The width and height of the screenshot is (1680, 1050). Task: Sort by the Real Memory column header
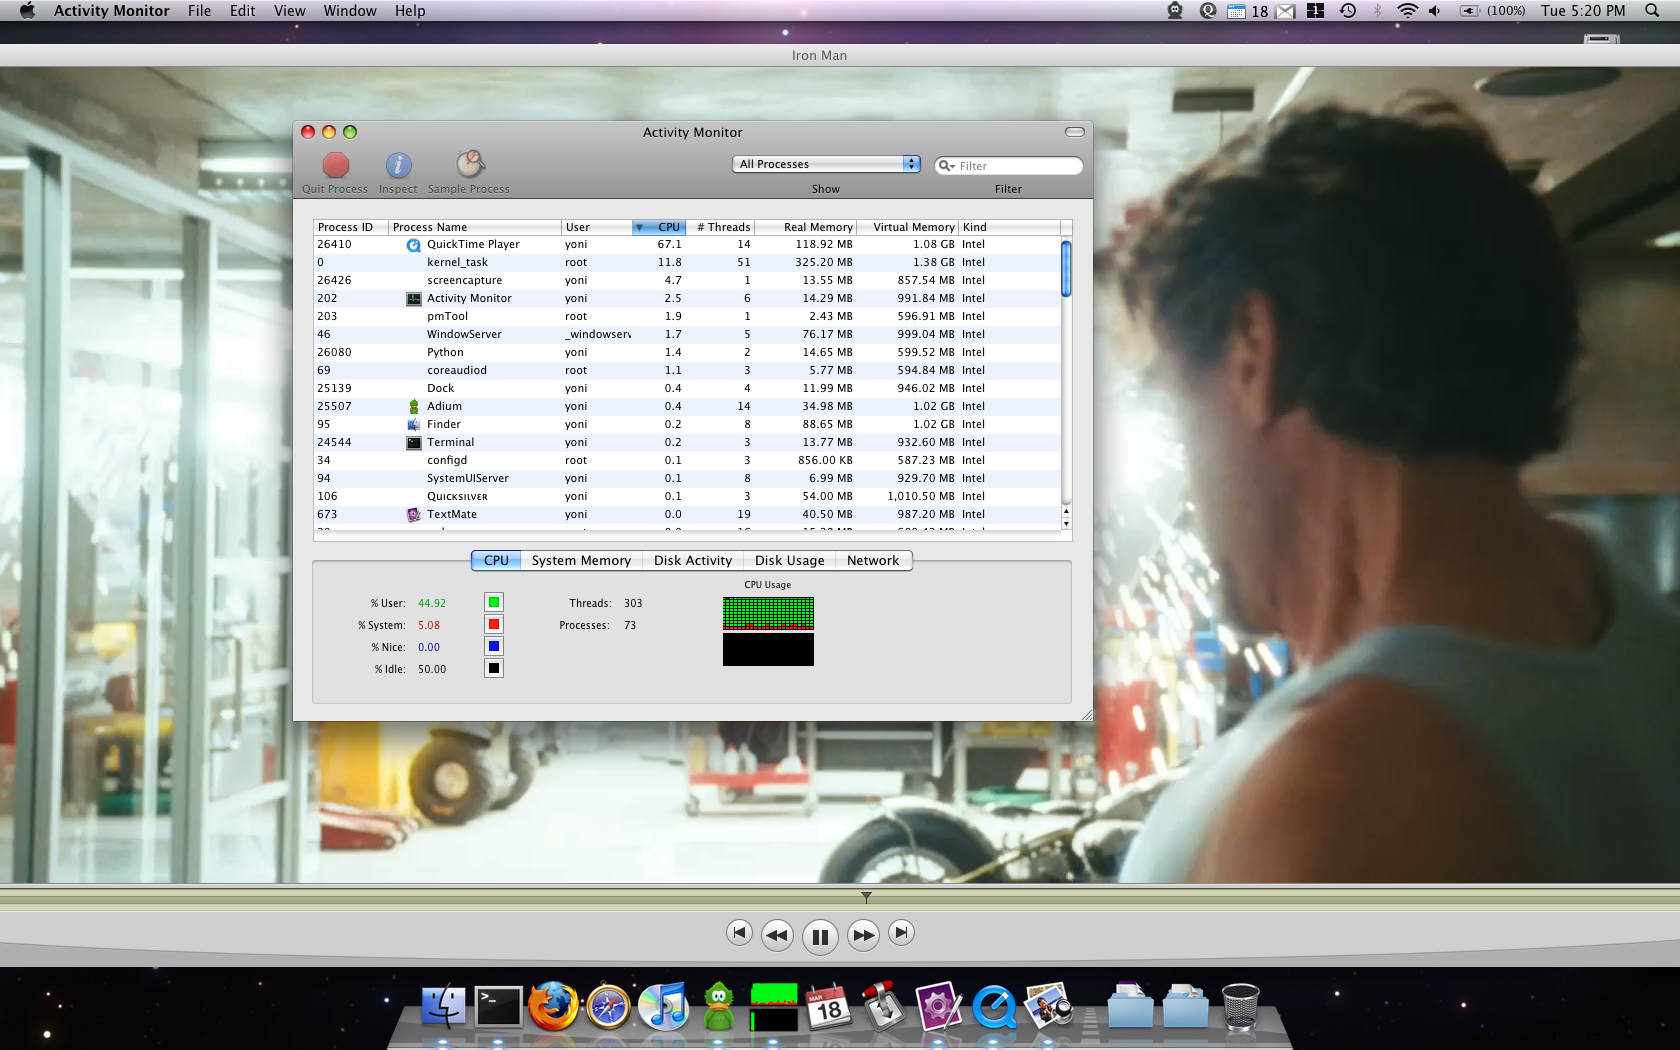click(806, 227)
